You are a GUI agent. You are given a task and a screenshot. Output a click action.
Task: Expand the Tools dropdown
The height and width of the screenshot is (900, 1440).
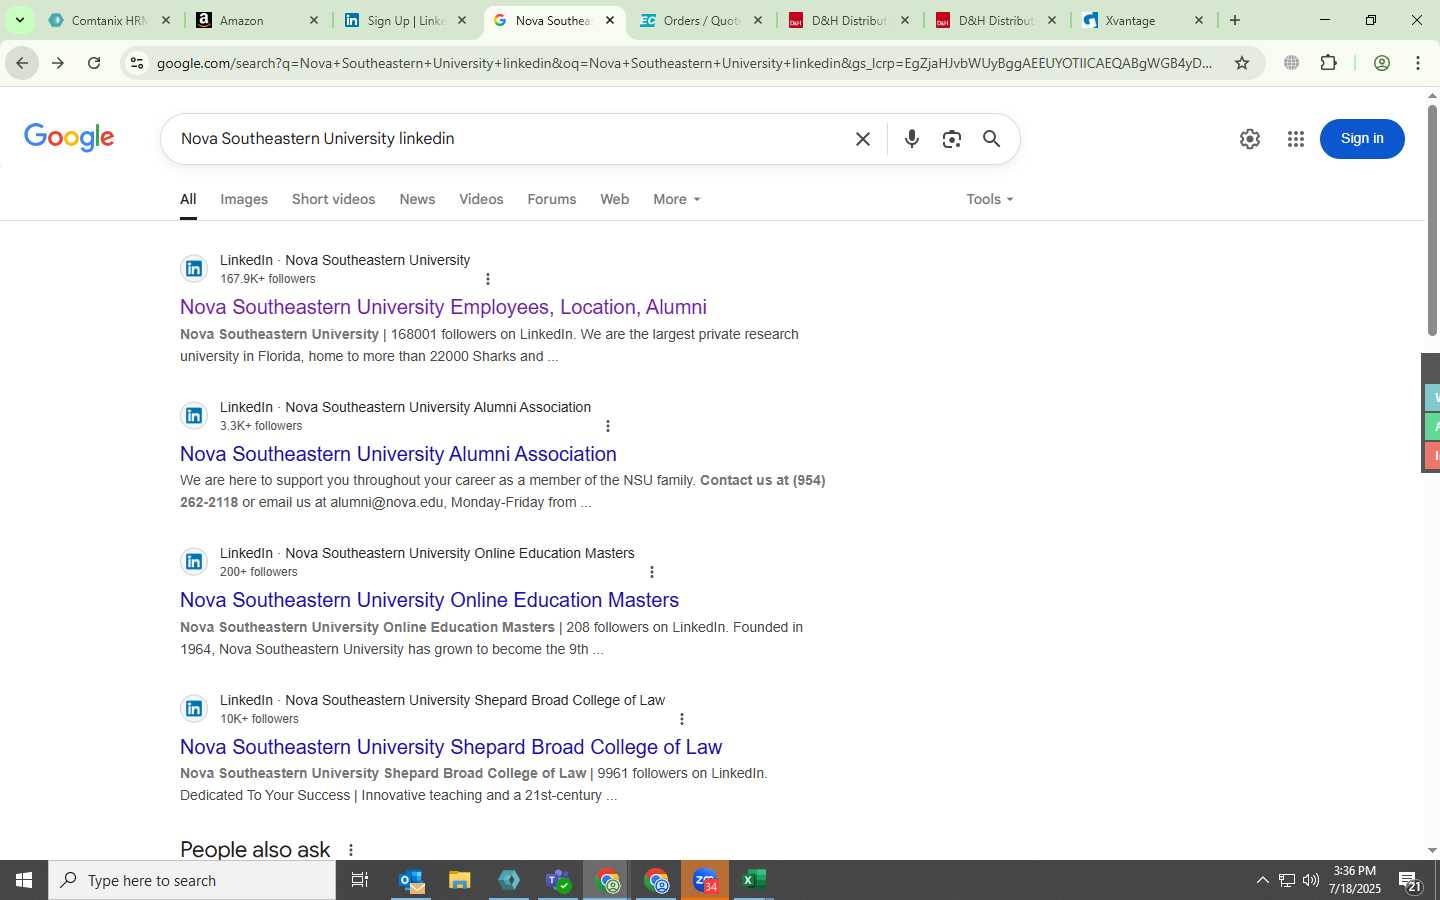(x=990, y=199)
